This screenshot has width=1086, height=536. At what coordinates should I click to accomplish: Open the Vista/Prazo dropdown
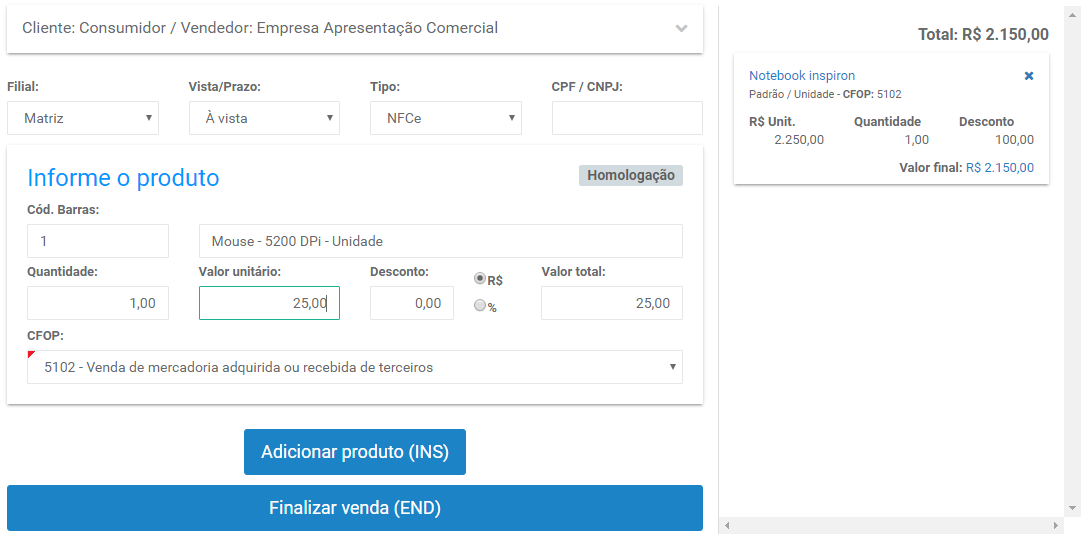[265, 118]
